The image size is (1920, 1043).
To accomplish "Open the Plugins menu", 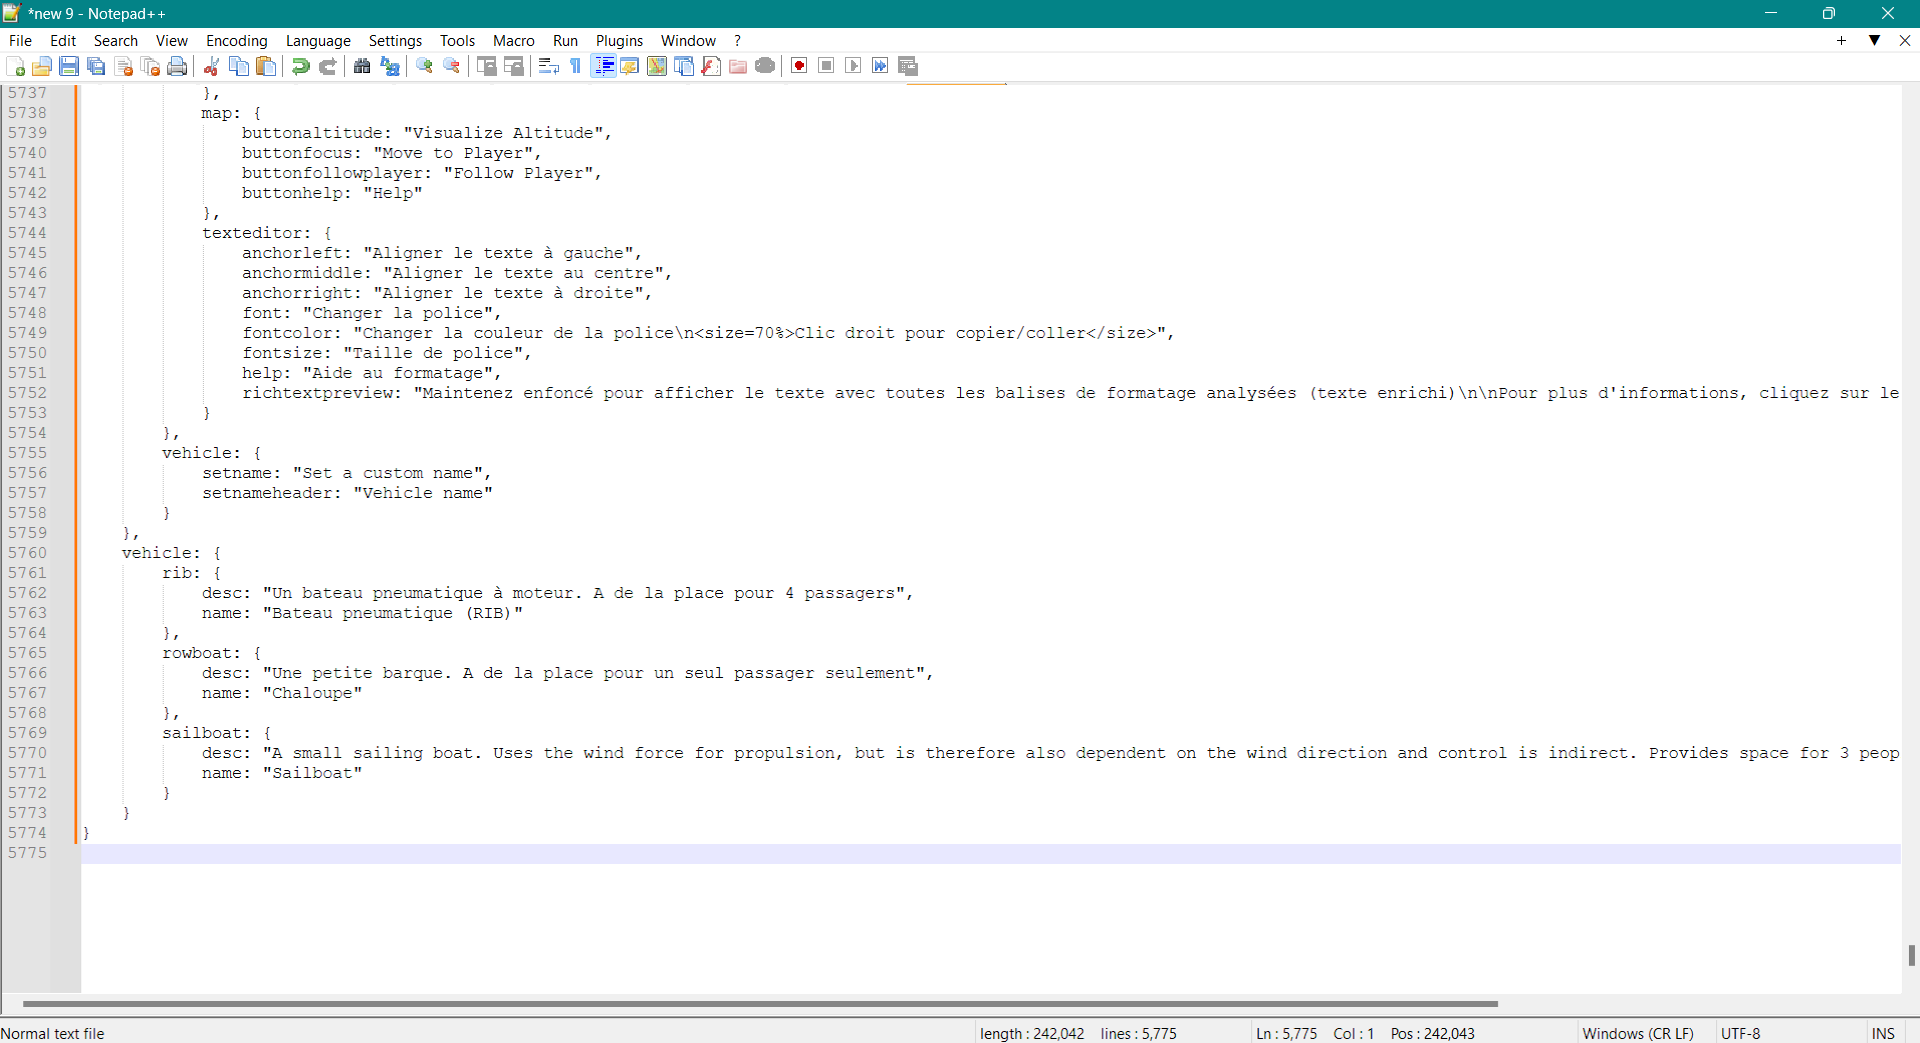I will (x=619, y=41).
